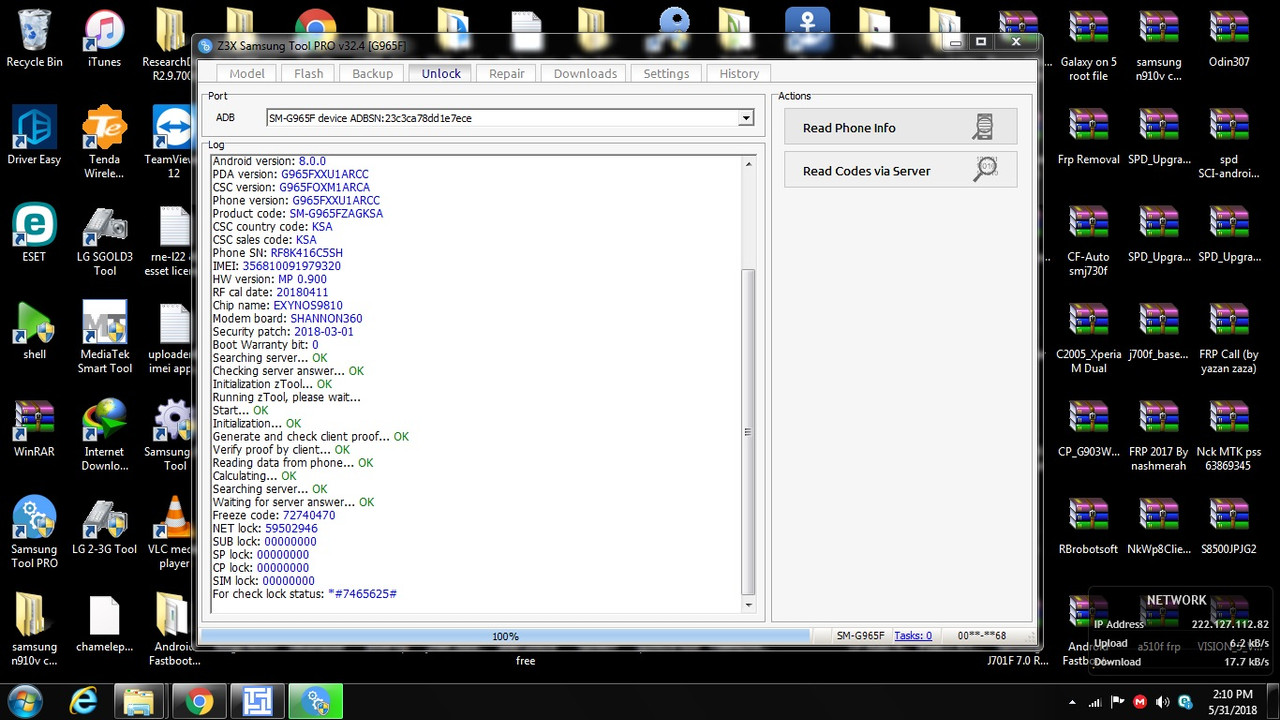Select the active Unlock tab
The width and height of the screenshot is (1280, 720).
click(x=441, y=73)
